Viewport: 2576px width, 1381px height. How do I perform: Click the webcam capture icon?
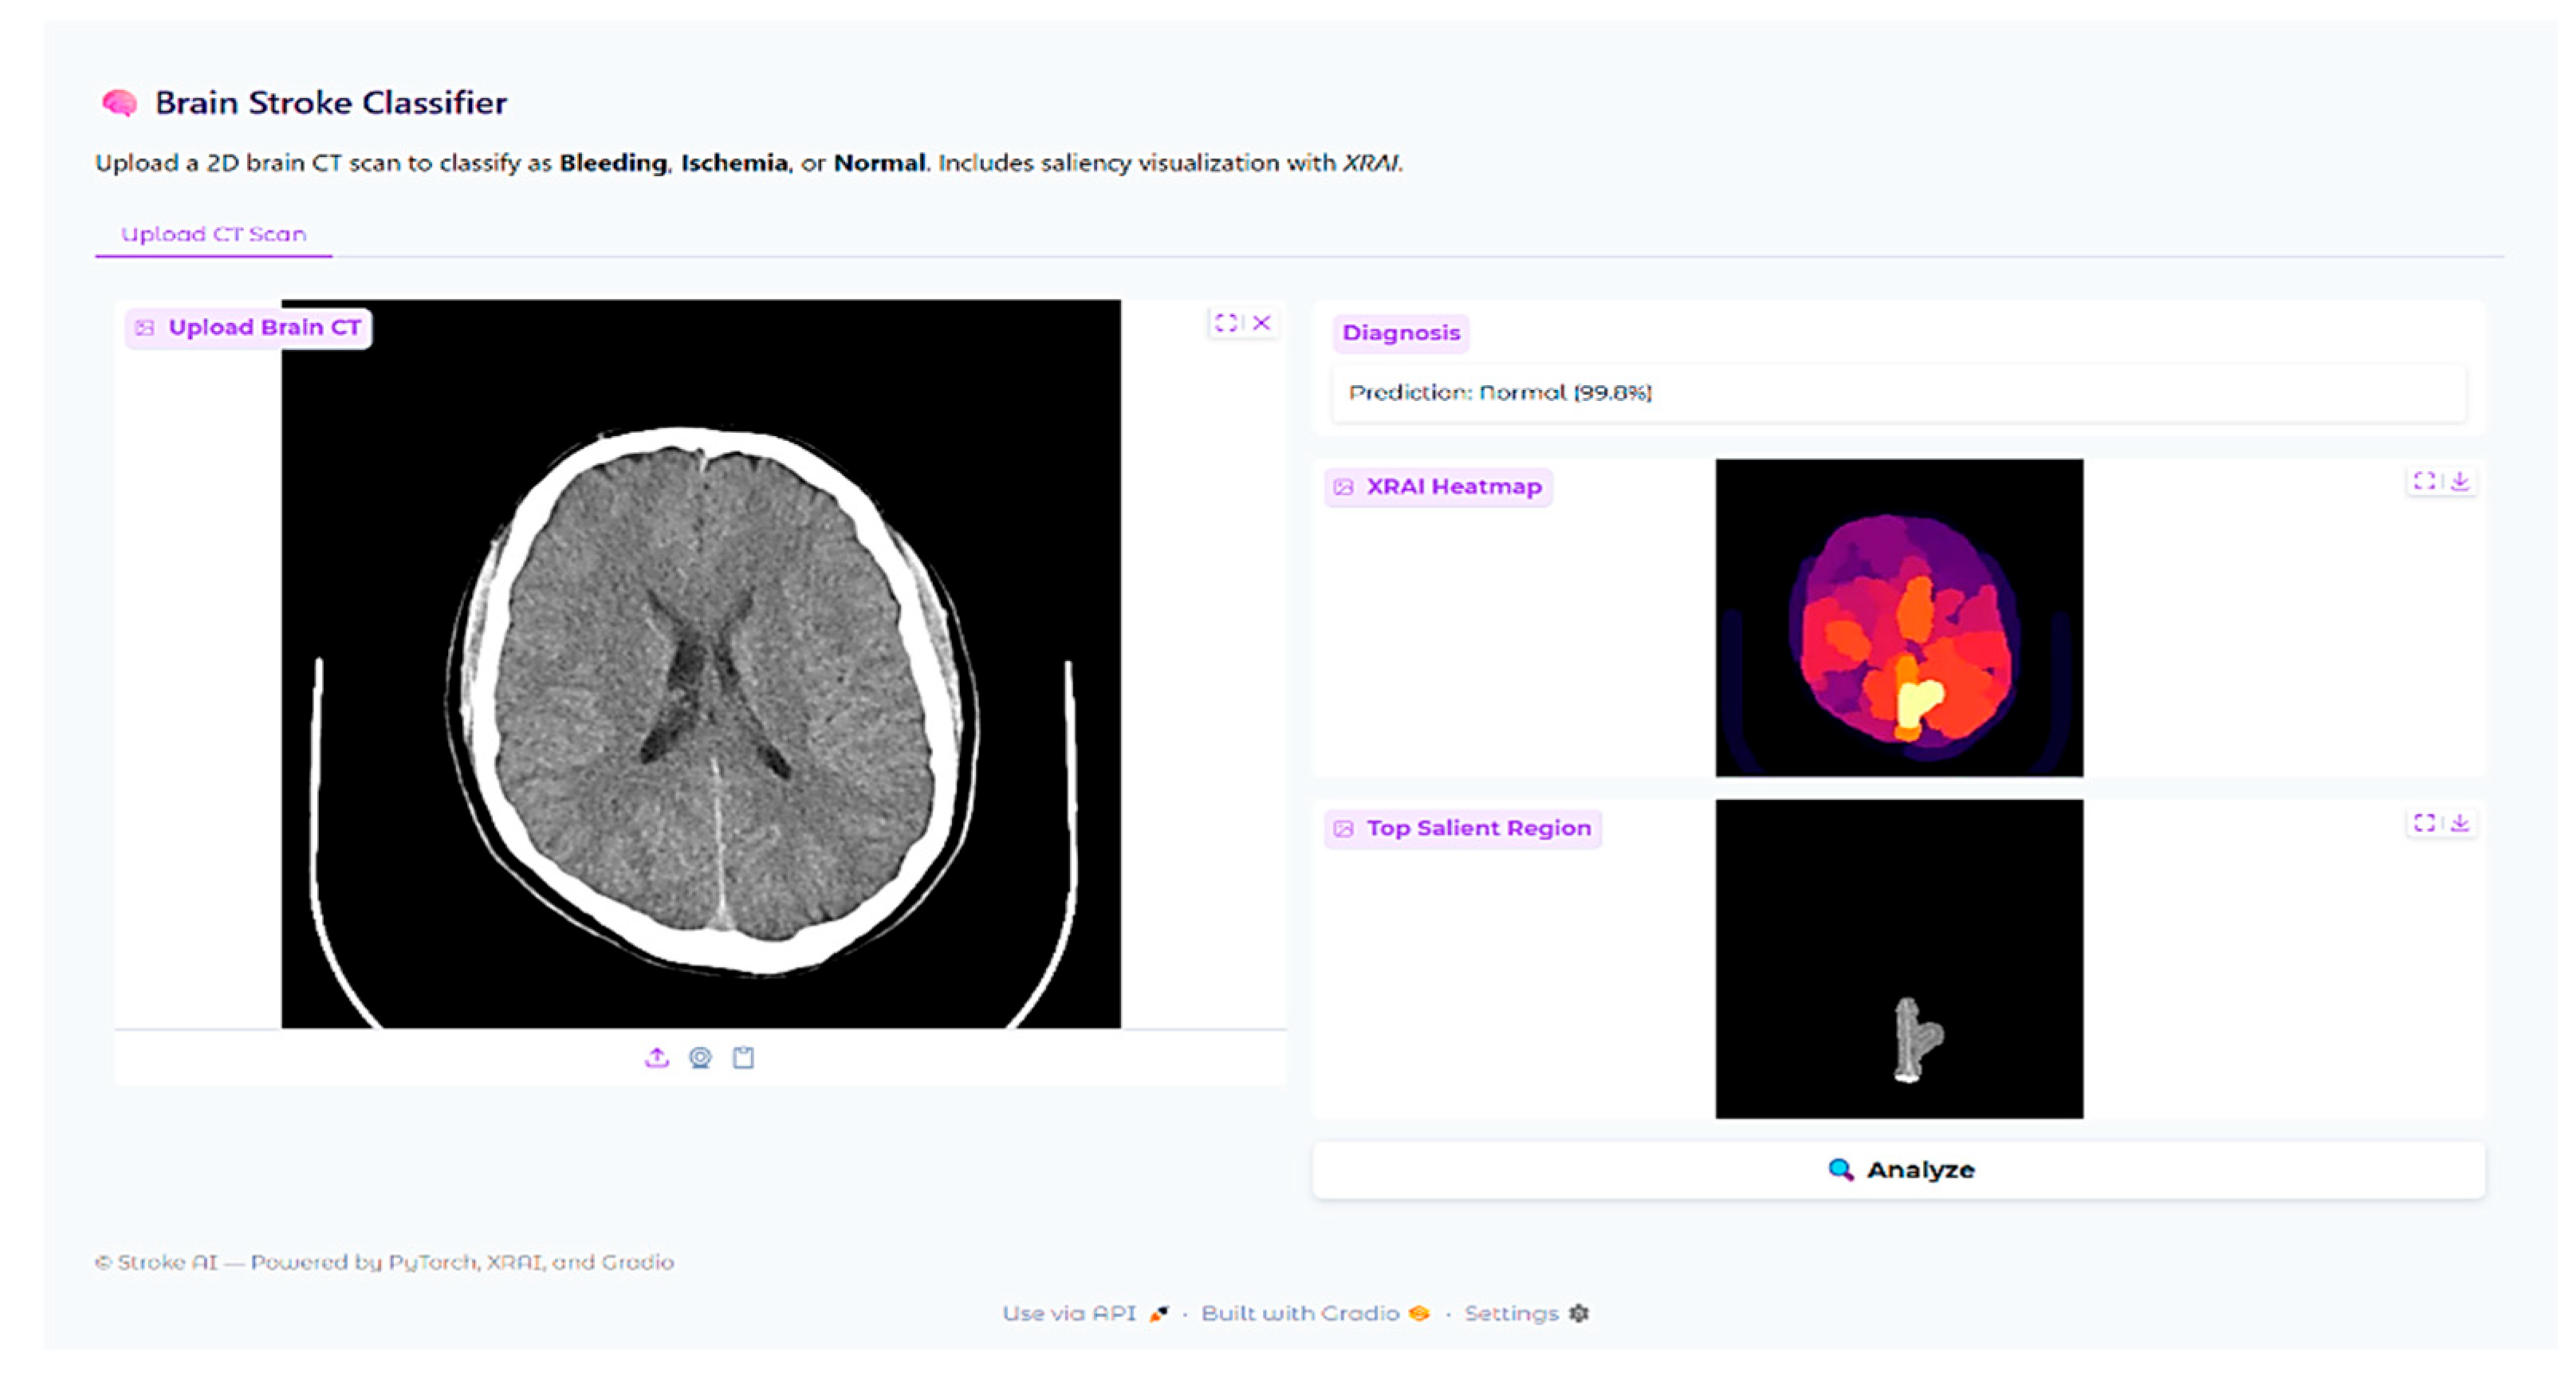pyautogui.click(x=700, y=1057)
